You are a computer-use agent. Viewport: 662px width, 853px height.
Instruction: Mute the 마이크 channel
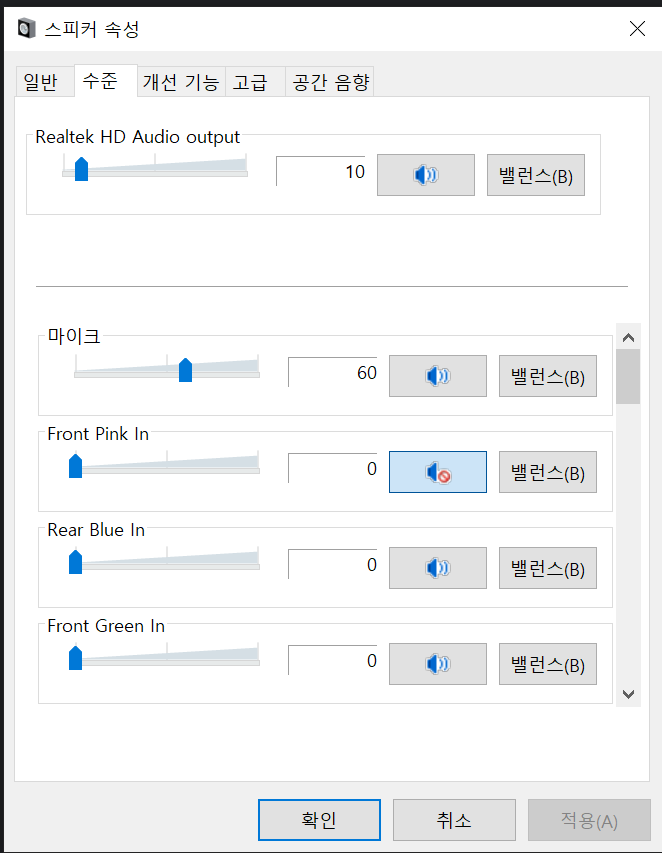(x=438, y=376)
